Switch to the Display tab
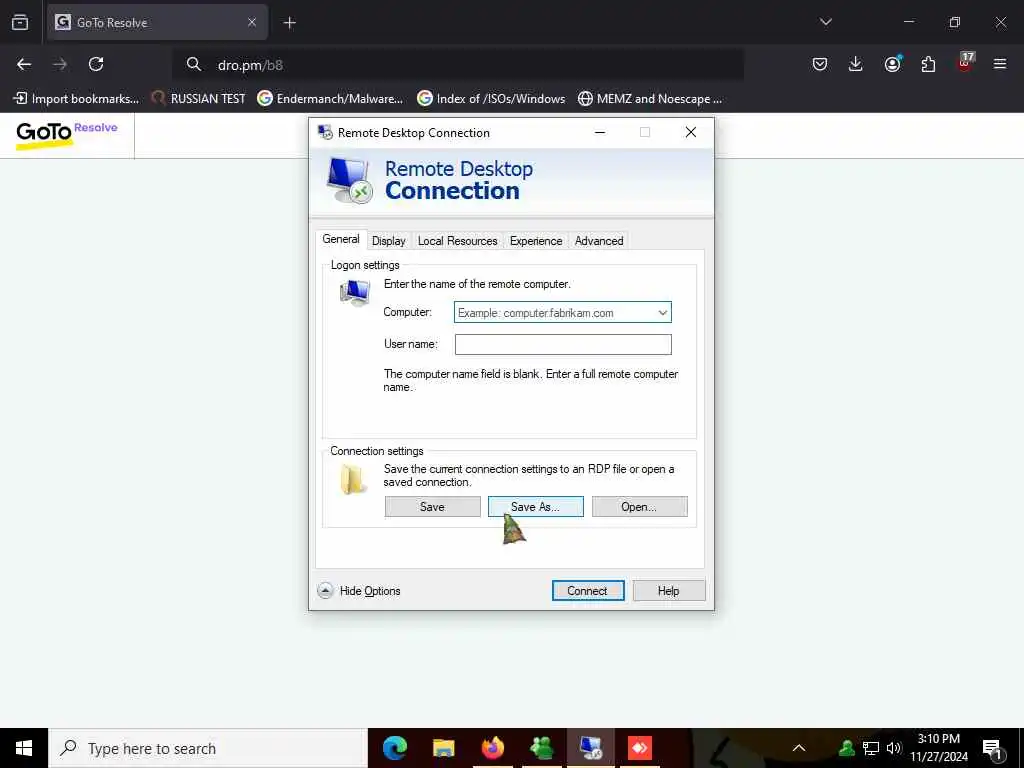1024x768 pixels. (389, 241)
